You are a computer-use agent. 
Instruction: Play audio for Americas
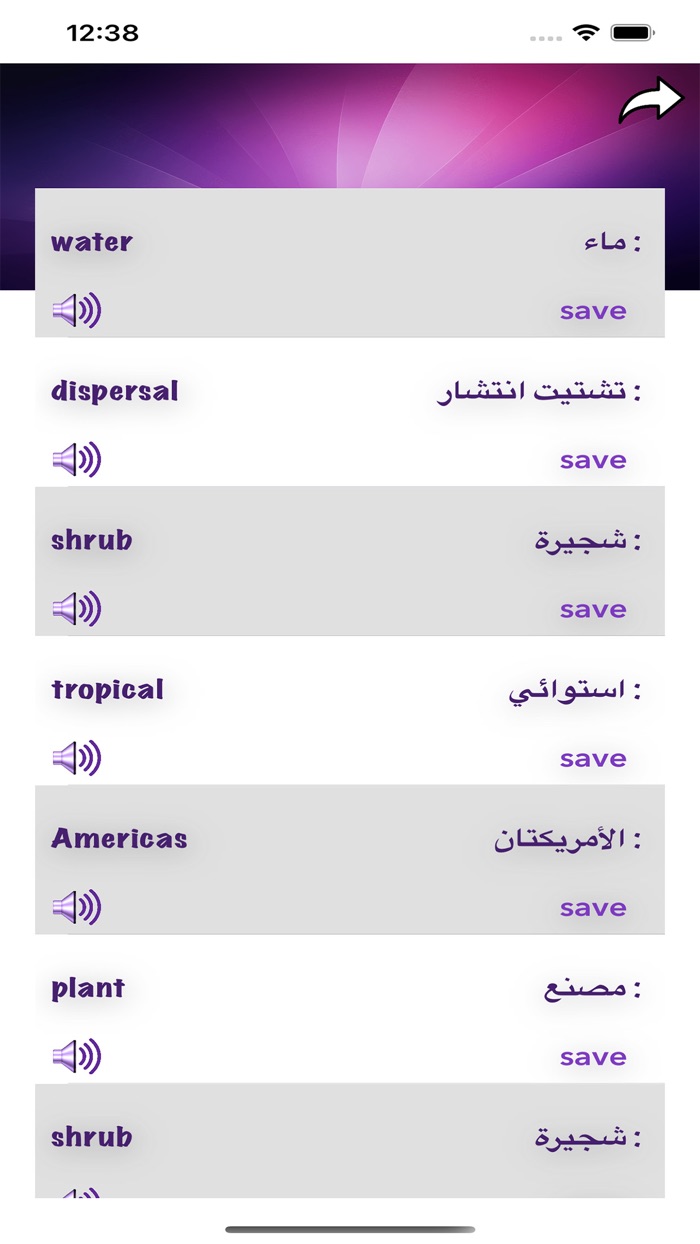pos(75,907)
